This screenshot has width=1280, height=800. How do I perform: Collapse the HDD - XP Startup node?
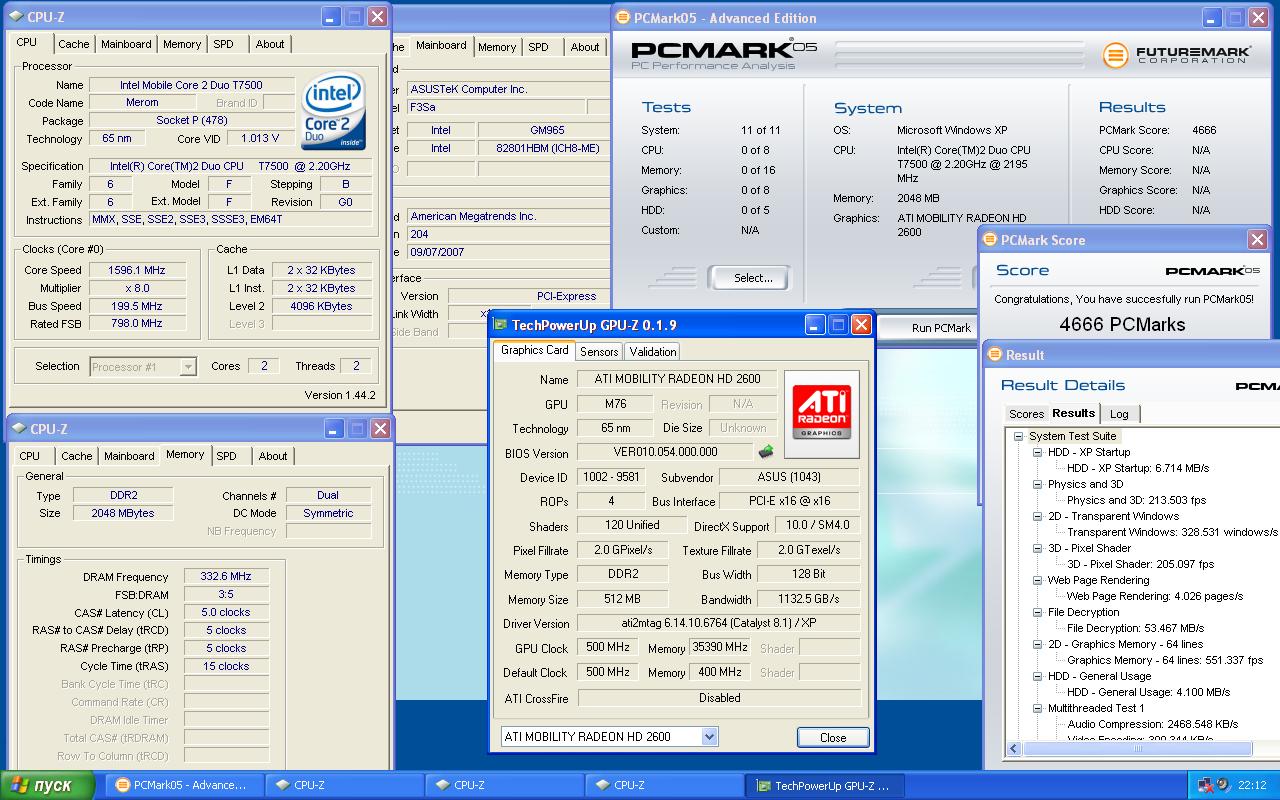point(1038,452)
